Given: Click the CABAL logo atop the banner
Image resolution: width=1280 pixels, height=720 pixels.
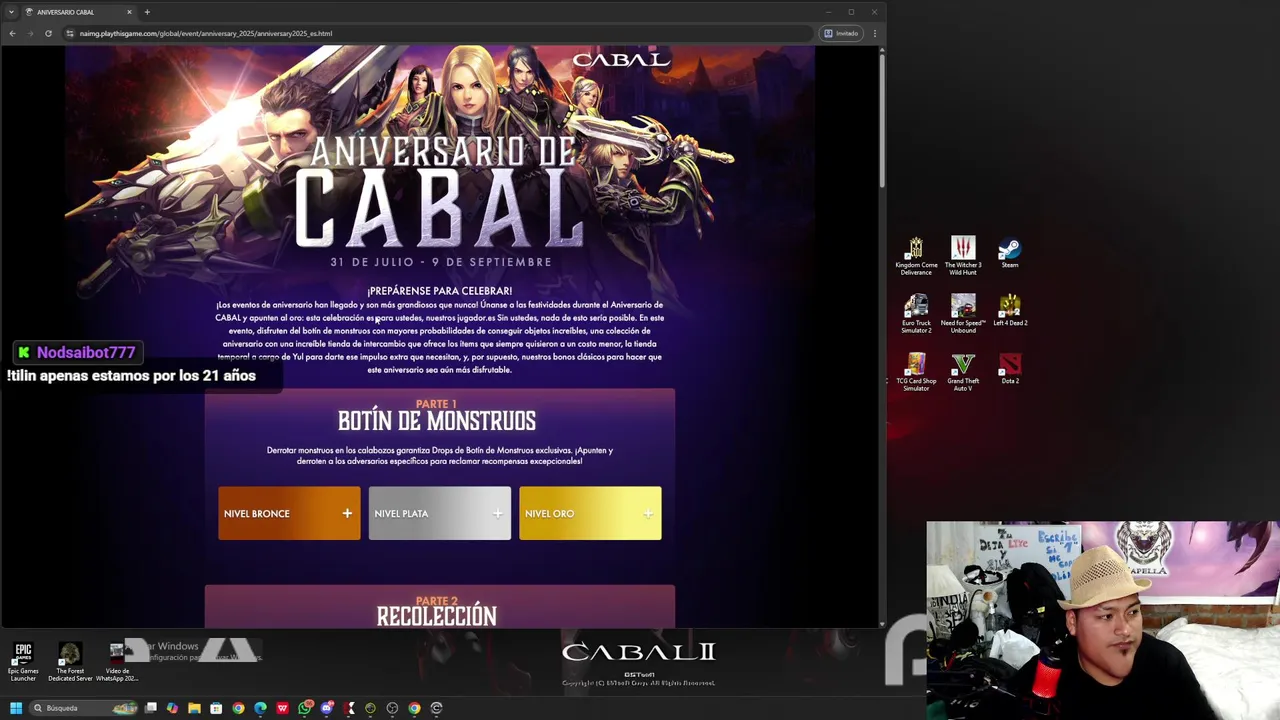Looking at the screenshot, I should (x=620, y=60).
